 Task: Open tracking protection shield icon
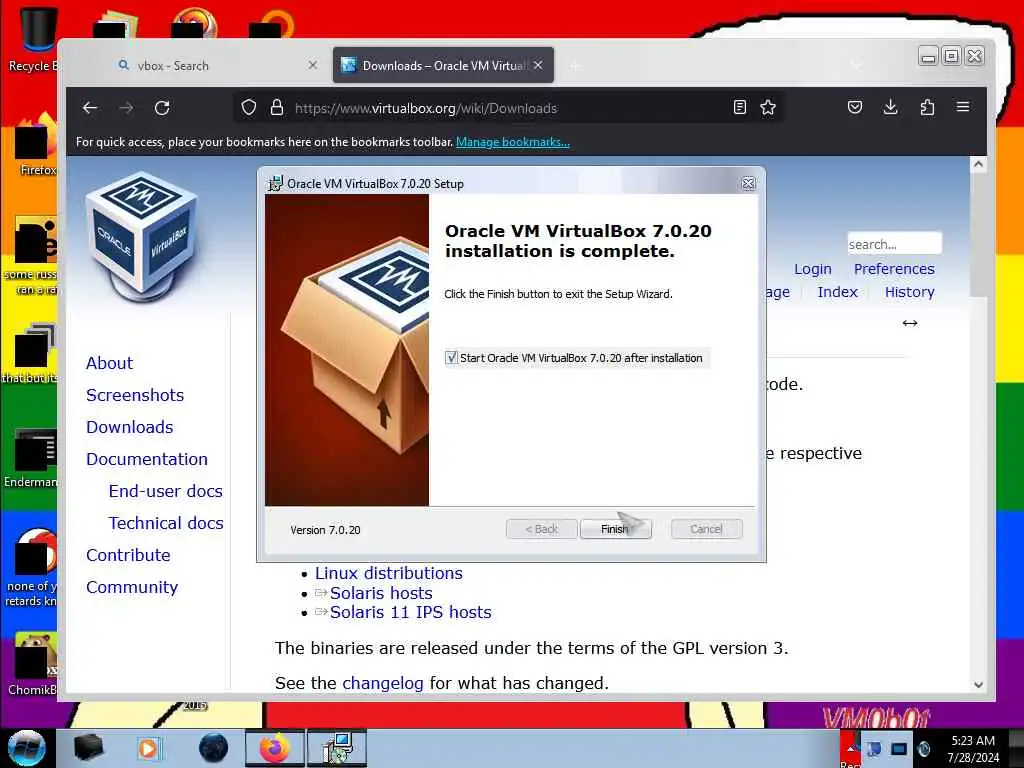coord(248,107)
